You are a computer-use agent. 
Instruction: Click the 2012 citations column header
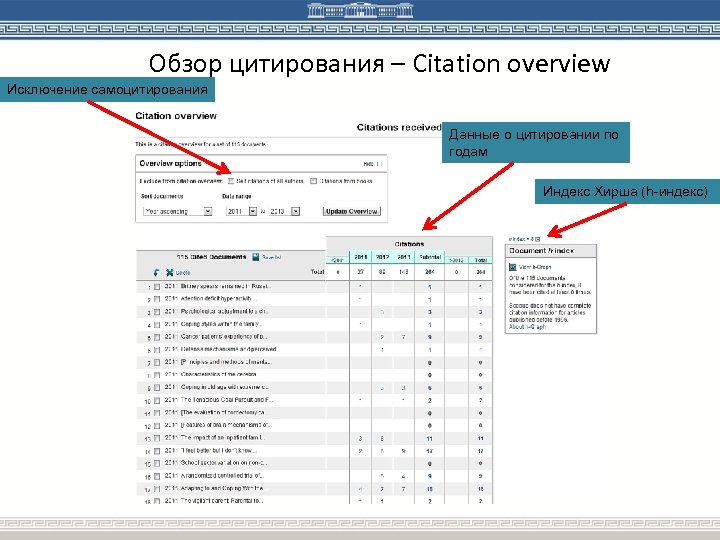(382, 257)
